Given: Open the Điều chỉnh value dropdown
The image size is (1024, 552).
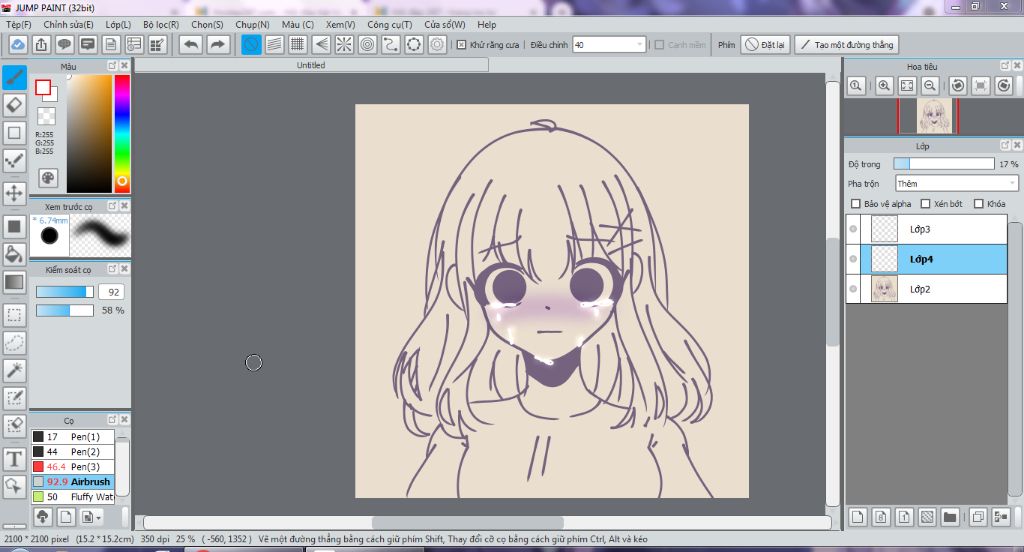Looking at the screenshot, I should point(609,44).
